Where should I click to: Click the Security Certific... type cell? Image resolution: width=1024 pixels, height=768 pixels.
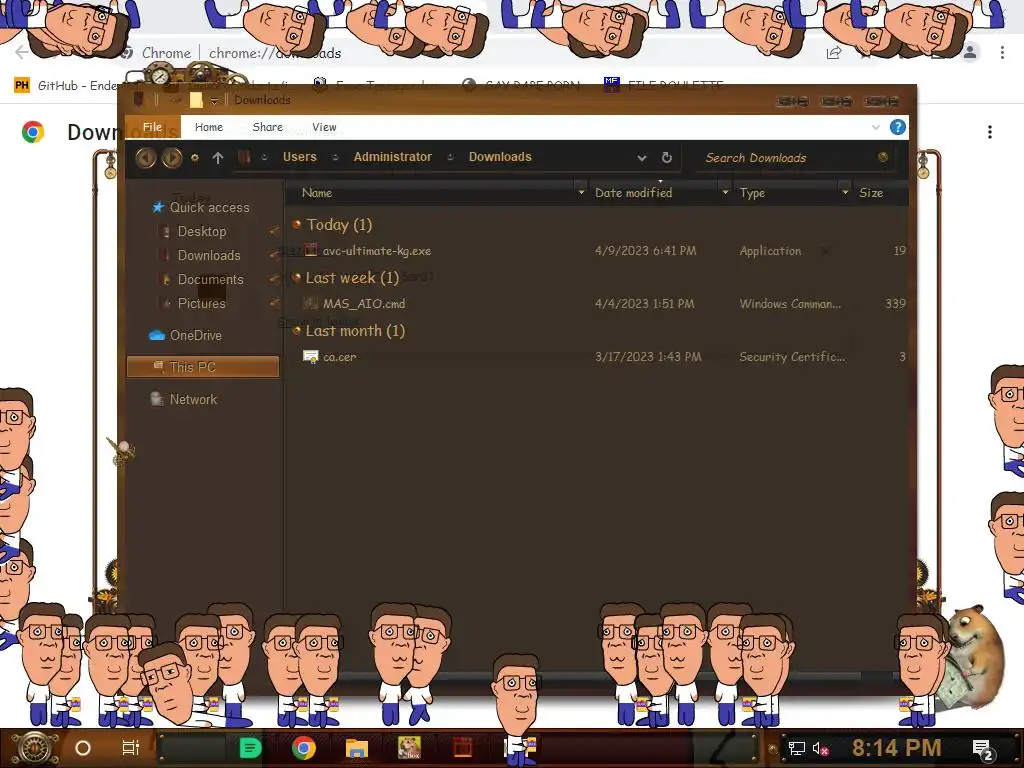[792, 357]
